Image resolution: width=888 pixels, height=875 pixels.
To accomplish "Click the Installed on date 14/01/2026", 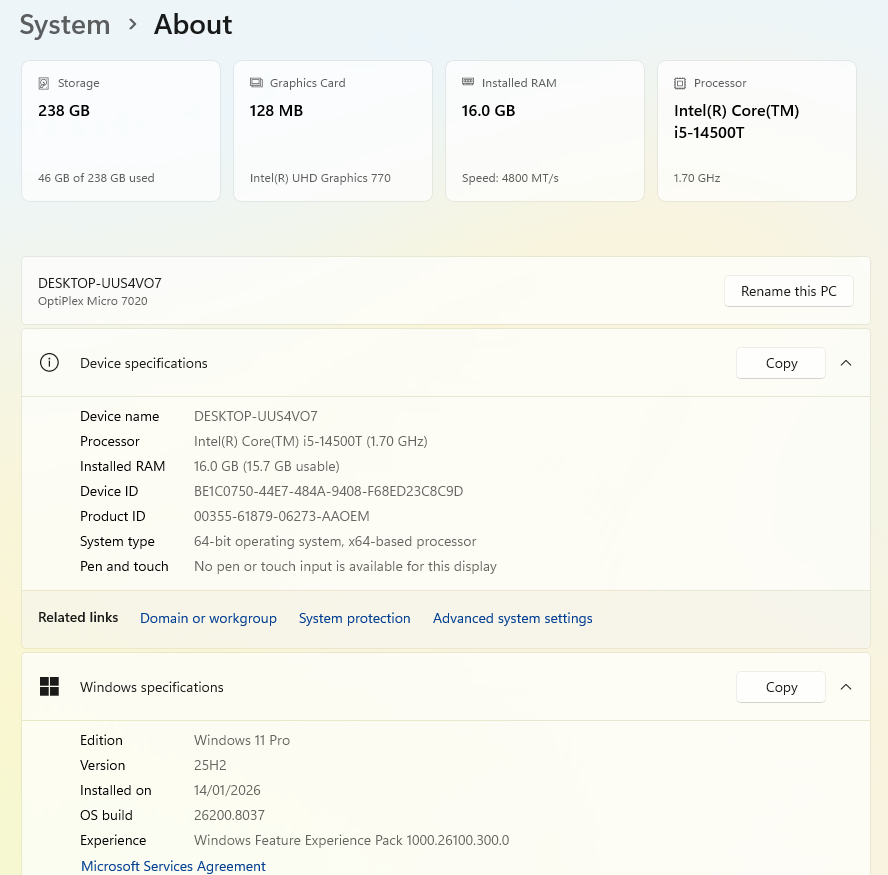I will click(x=227, y=790).
